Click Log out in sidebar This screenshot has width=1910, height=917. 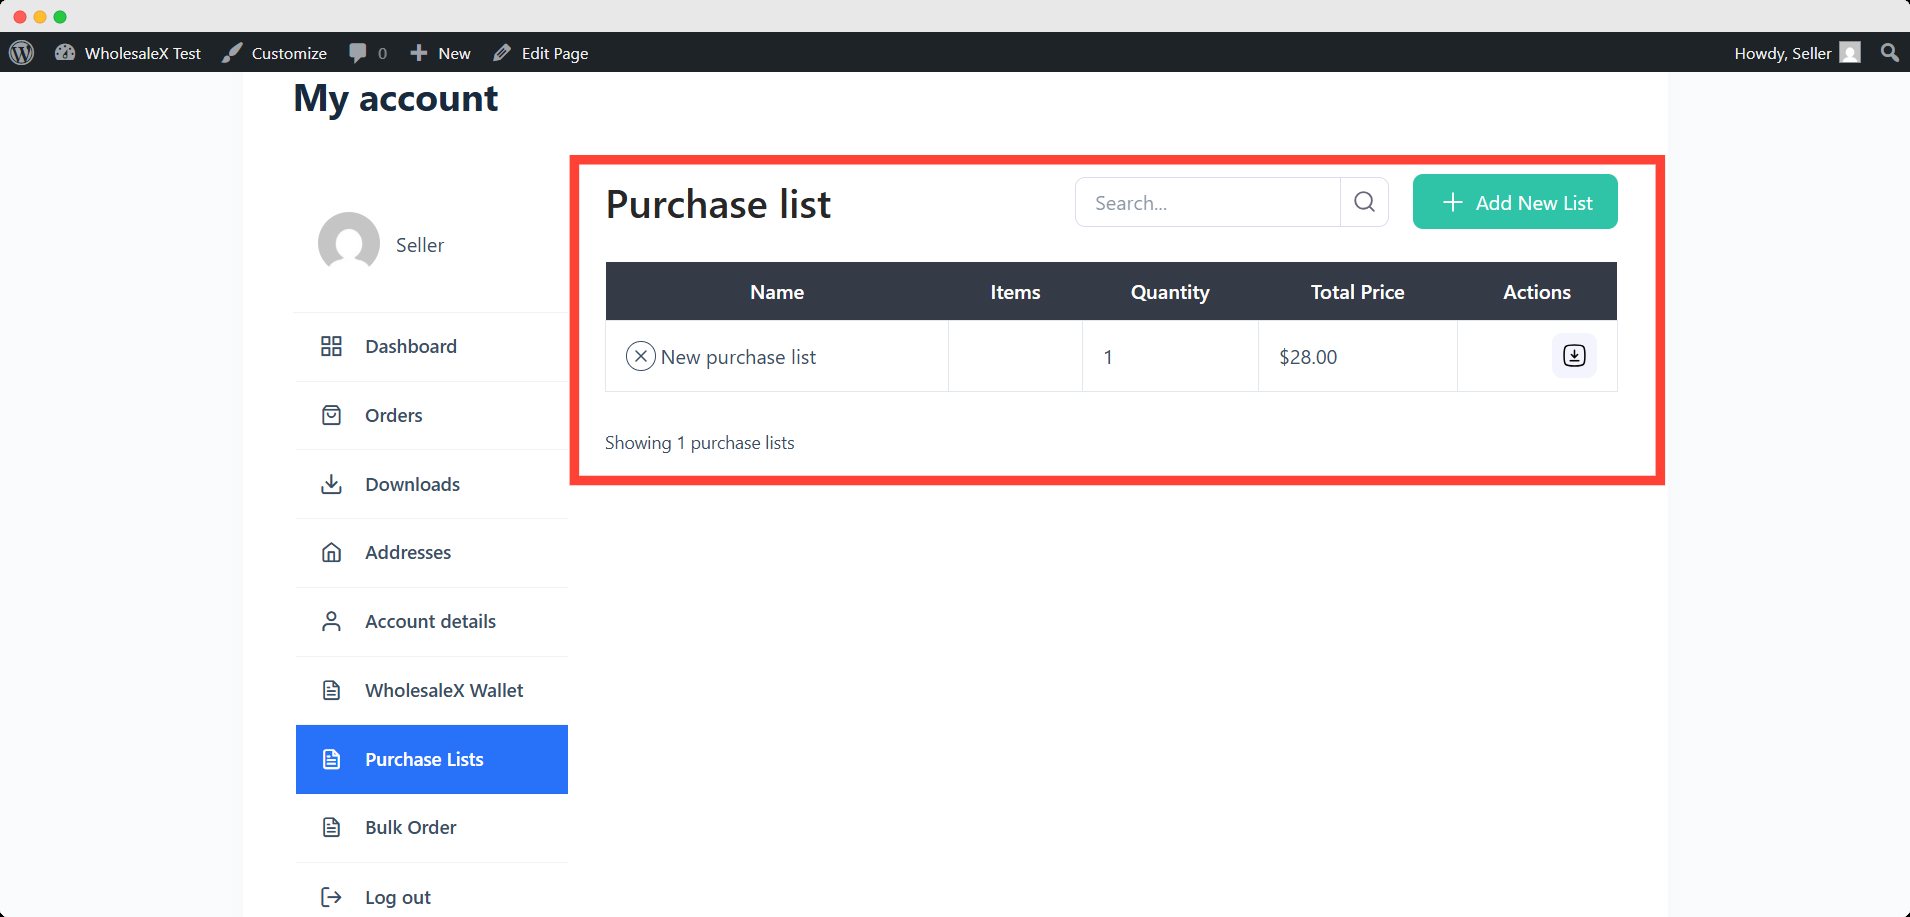432,897
